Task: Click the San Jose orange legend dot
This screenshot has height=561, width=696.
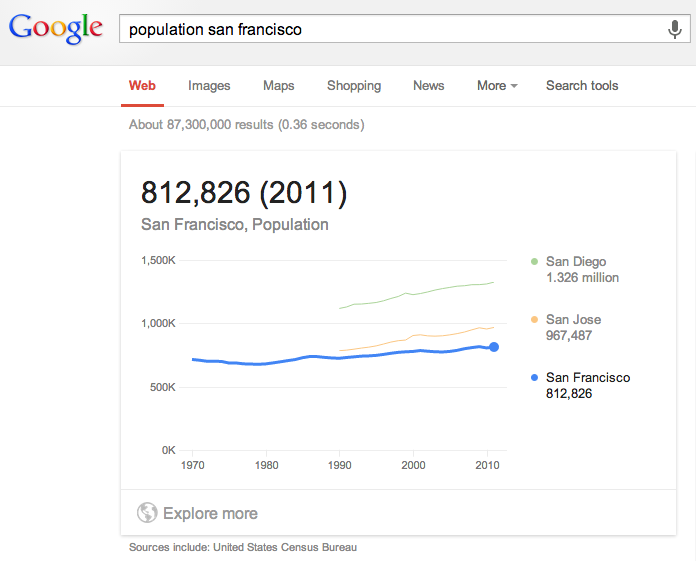Action: click(x=535, y=320)
